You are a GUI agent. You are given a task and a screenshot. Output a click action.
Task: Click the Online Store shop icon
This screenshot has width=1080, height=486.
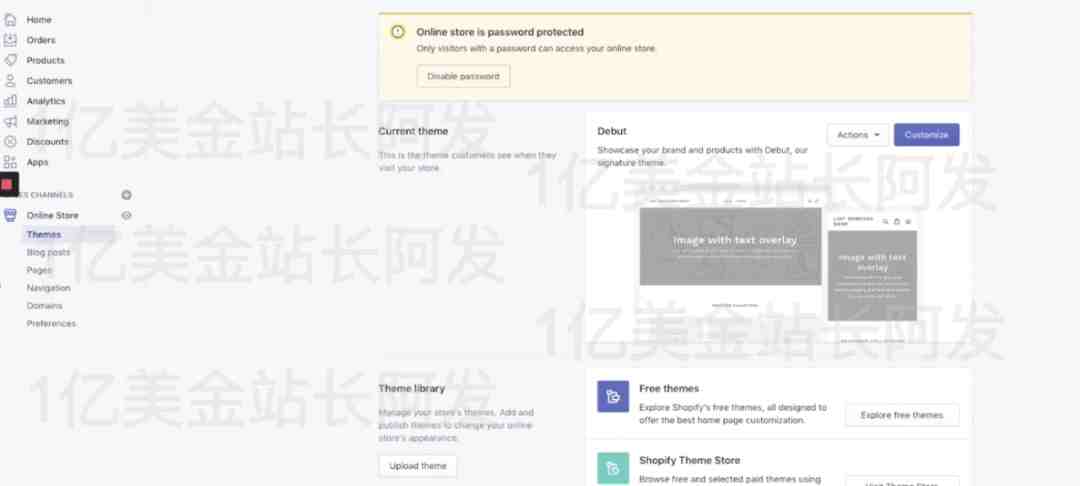[x=10, y=215]
